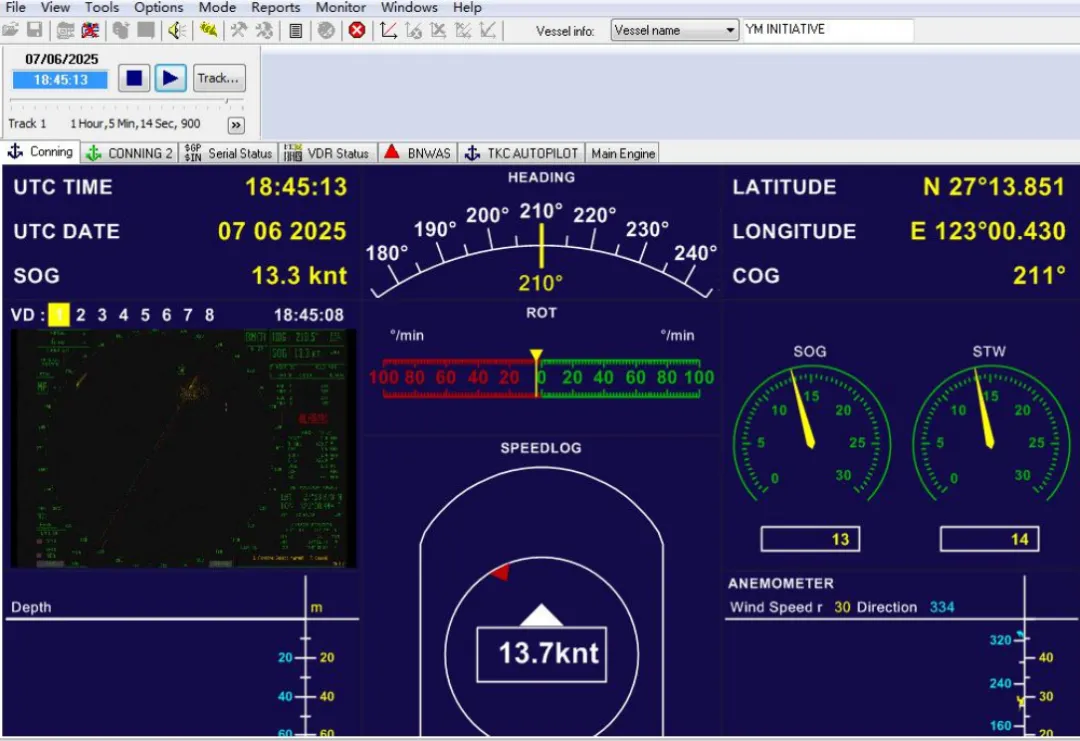
Task: Stop the track playback
Action: click(x=134, y=79)
